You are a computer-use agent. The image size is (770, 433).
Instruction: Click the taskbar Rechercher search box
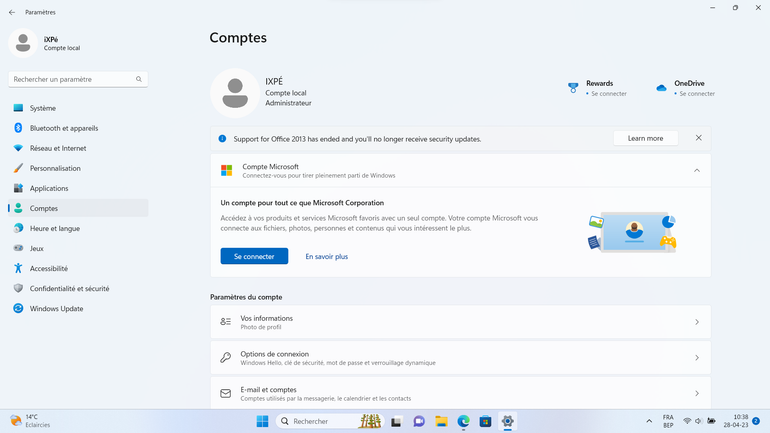tap(330, 421)
